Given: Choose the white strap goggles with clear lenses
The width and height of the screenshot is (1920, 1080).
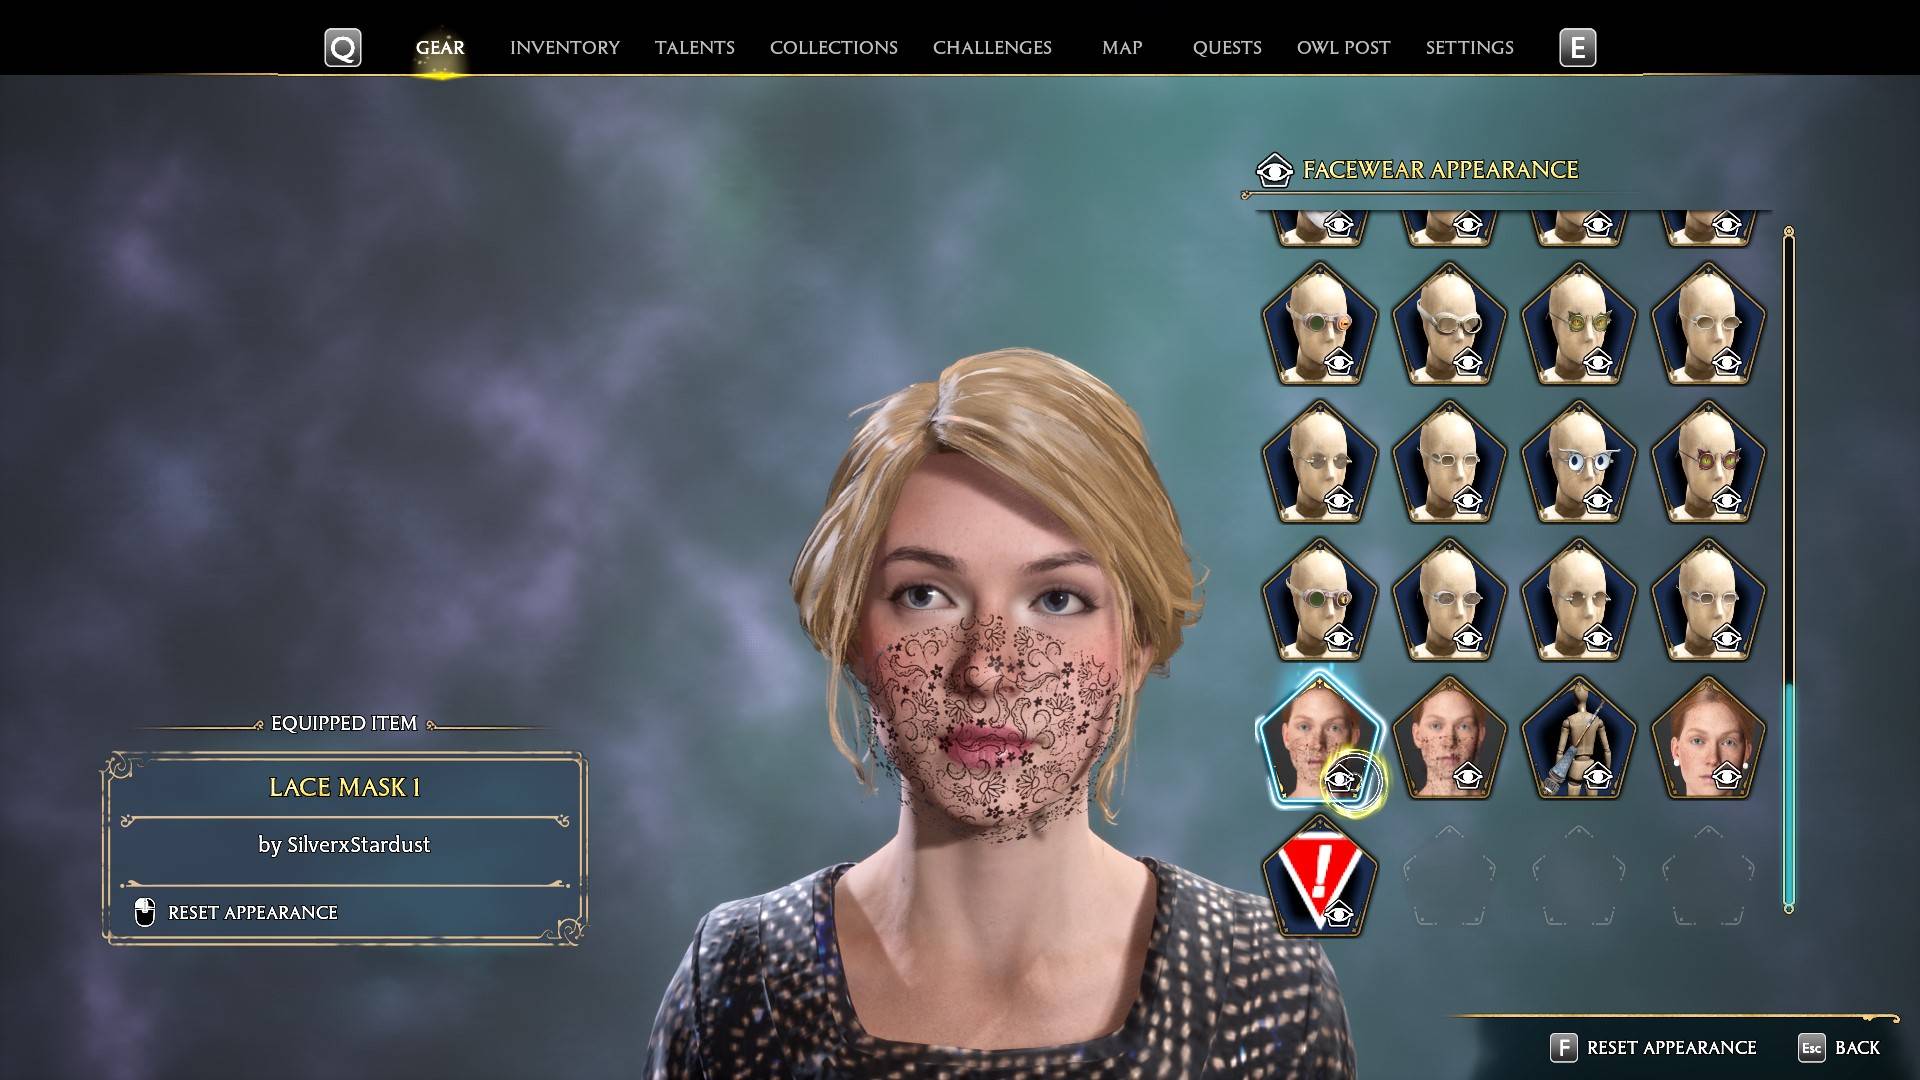Looking at the screenshot, I should click(1449, 324).
